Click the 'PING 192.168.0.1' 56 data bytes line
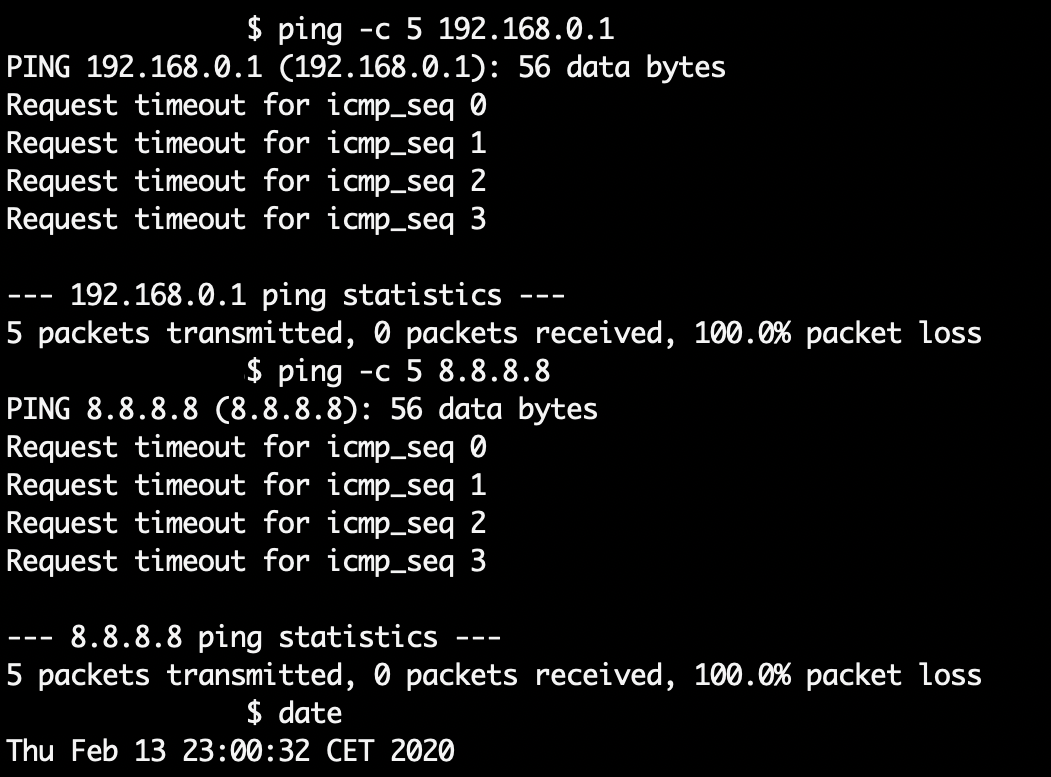The image size is (1051, 777). coord(366,68)
